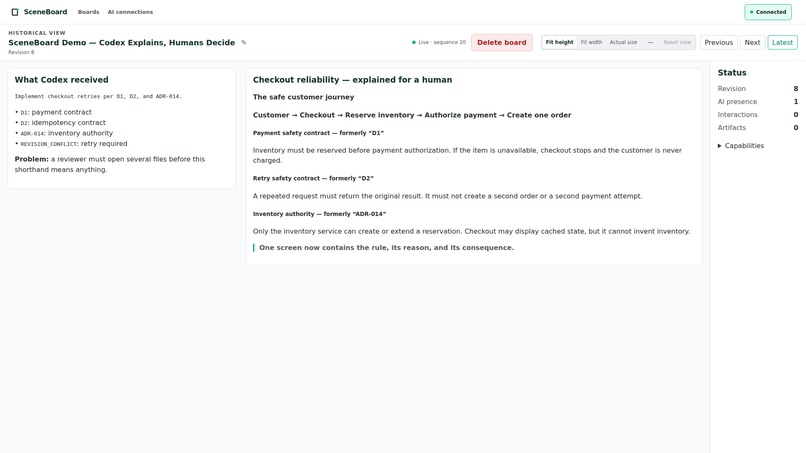Go to the Next revision

pos(752,43)
